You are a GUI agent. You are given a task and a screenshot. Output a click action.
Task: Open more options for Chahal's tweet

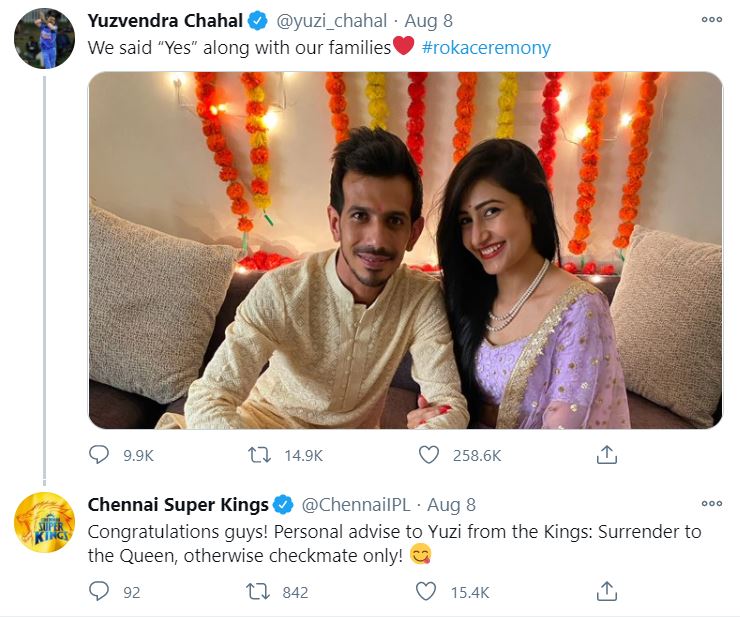[711, 19]
